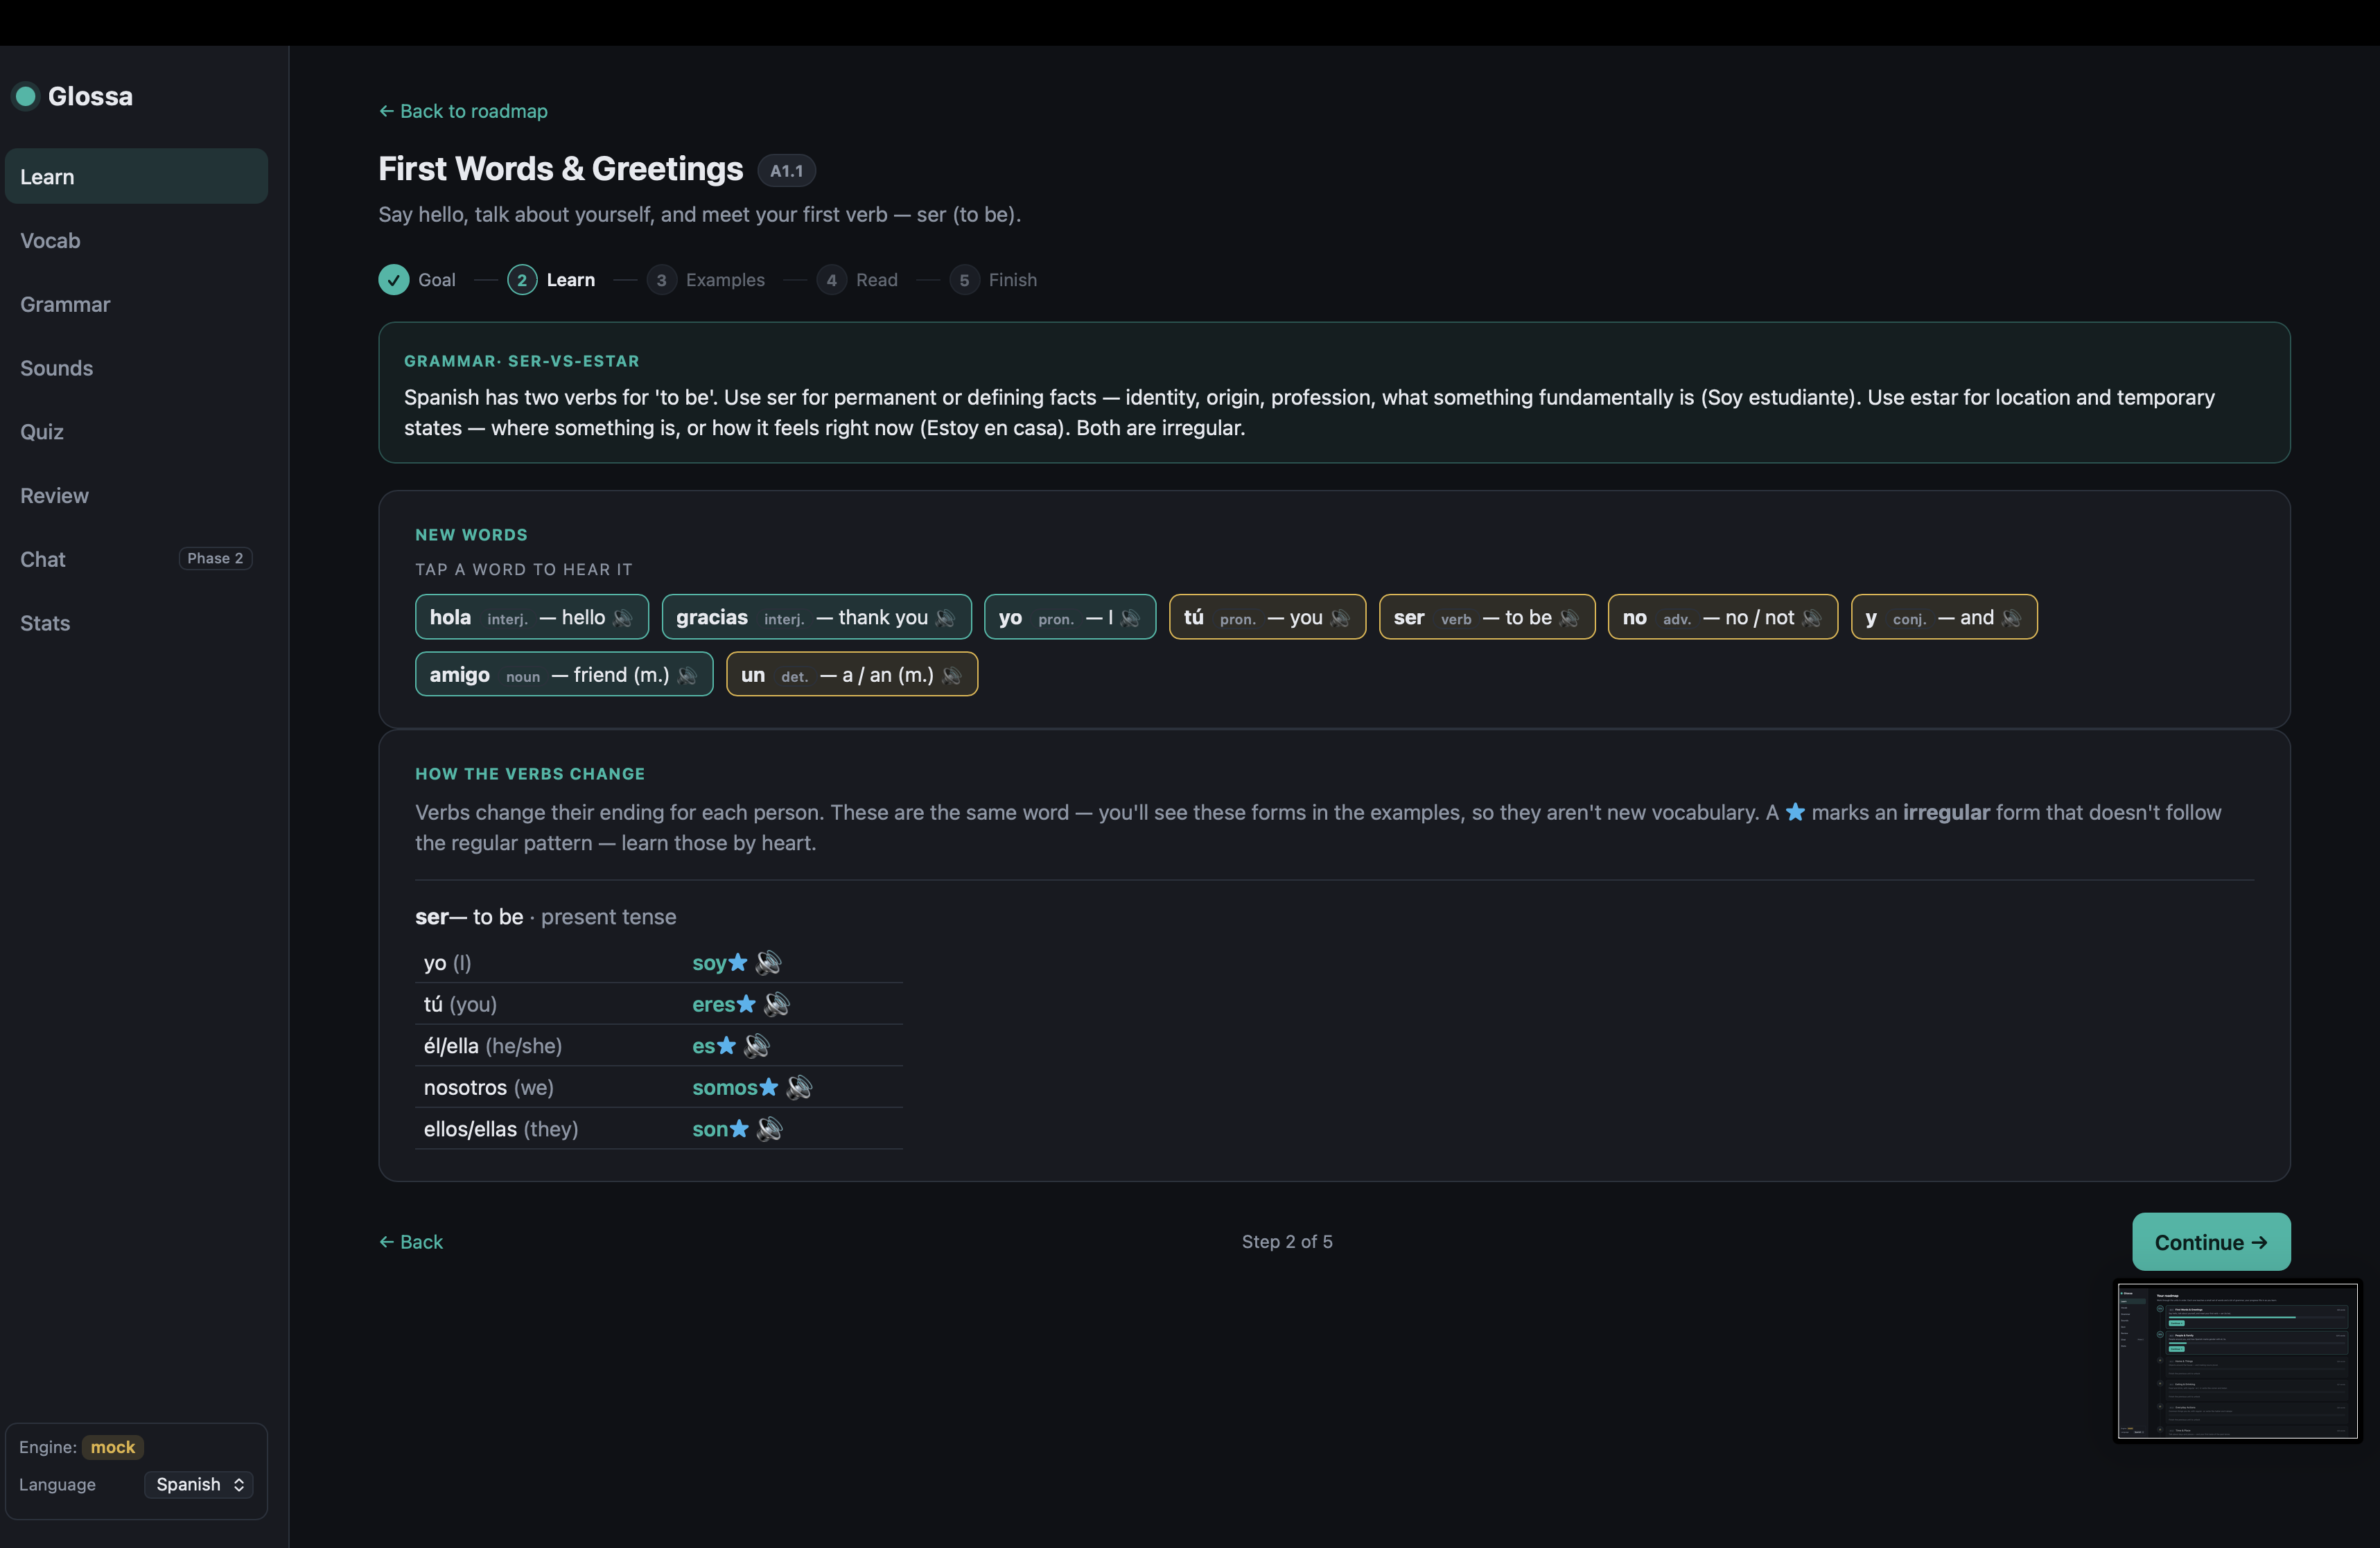
Task: Click the Continue button
Action: click(2210, 1242)
